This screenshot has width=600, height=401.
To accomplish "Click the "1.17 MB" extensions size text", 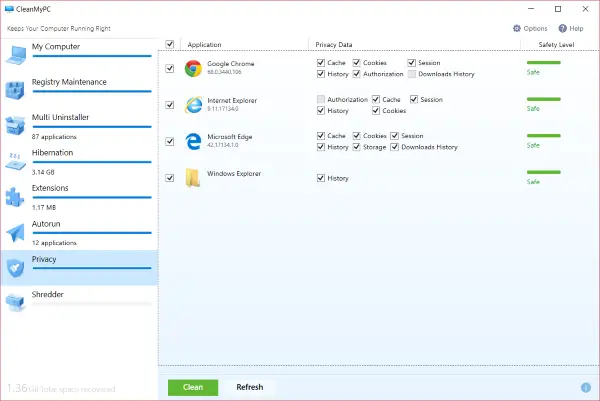I will point(44,207).
